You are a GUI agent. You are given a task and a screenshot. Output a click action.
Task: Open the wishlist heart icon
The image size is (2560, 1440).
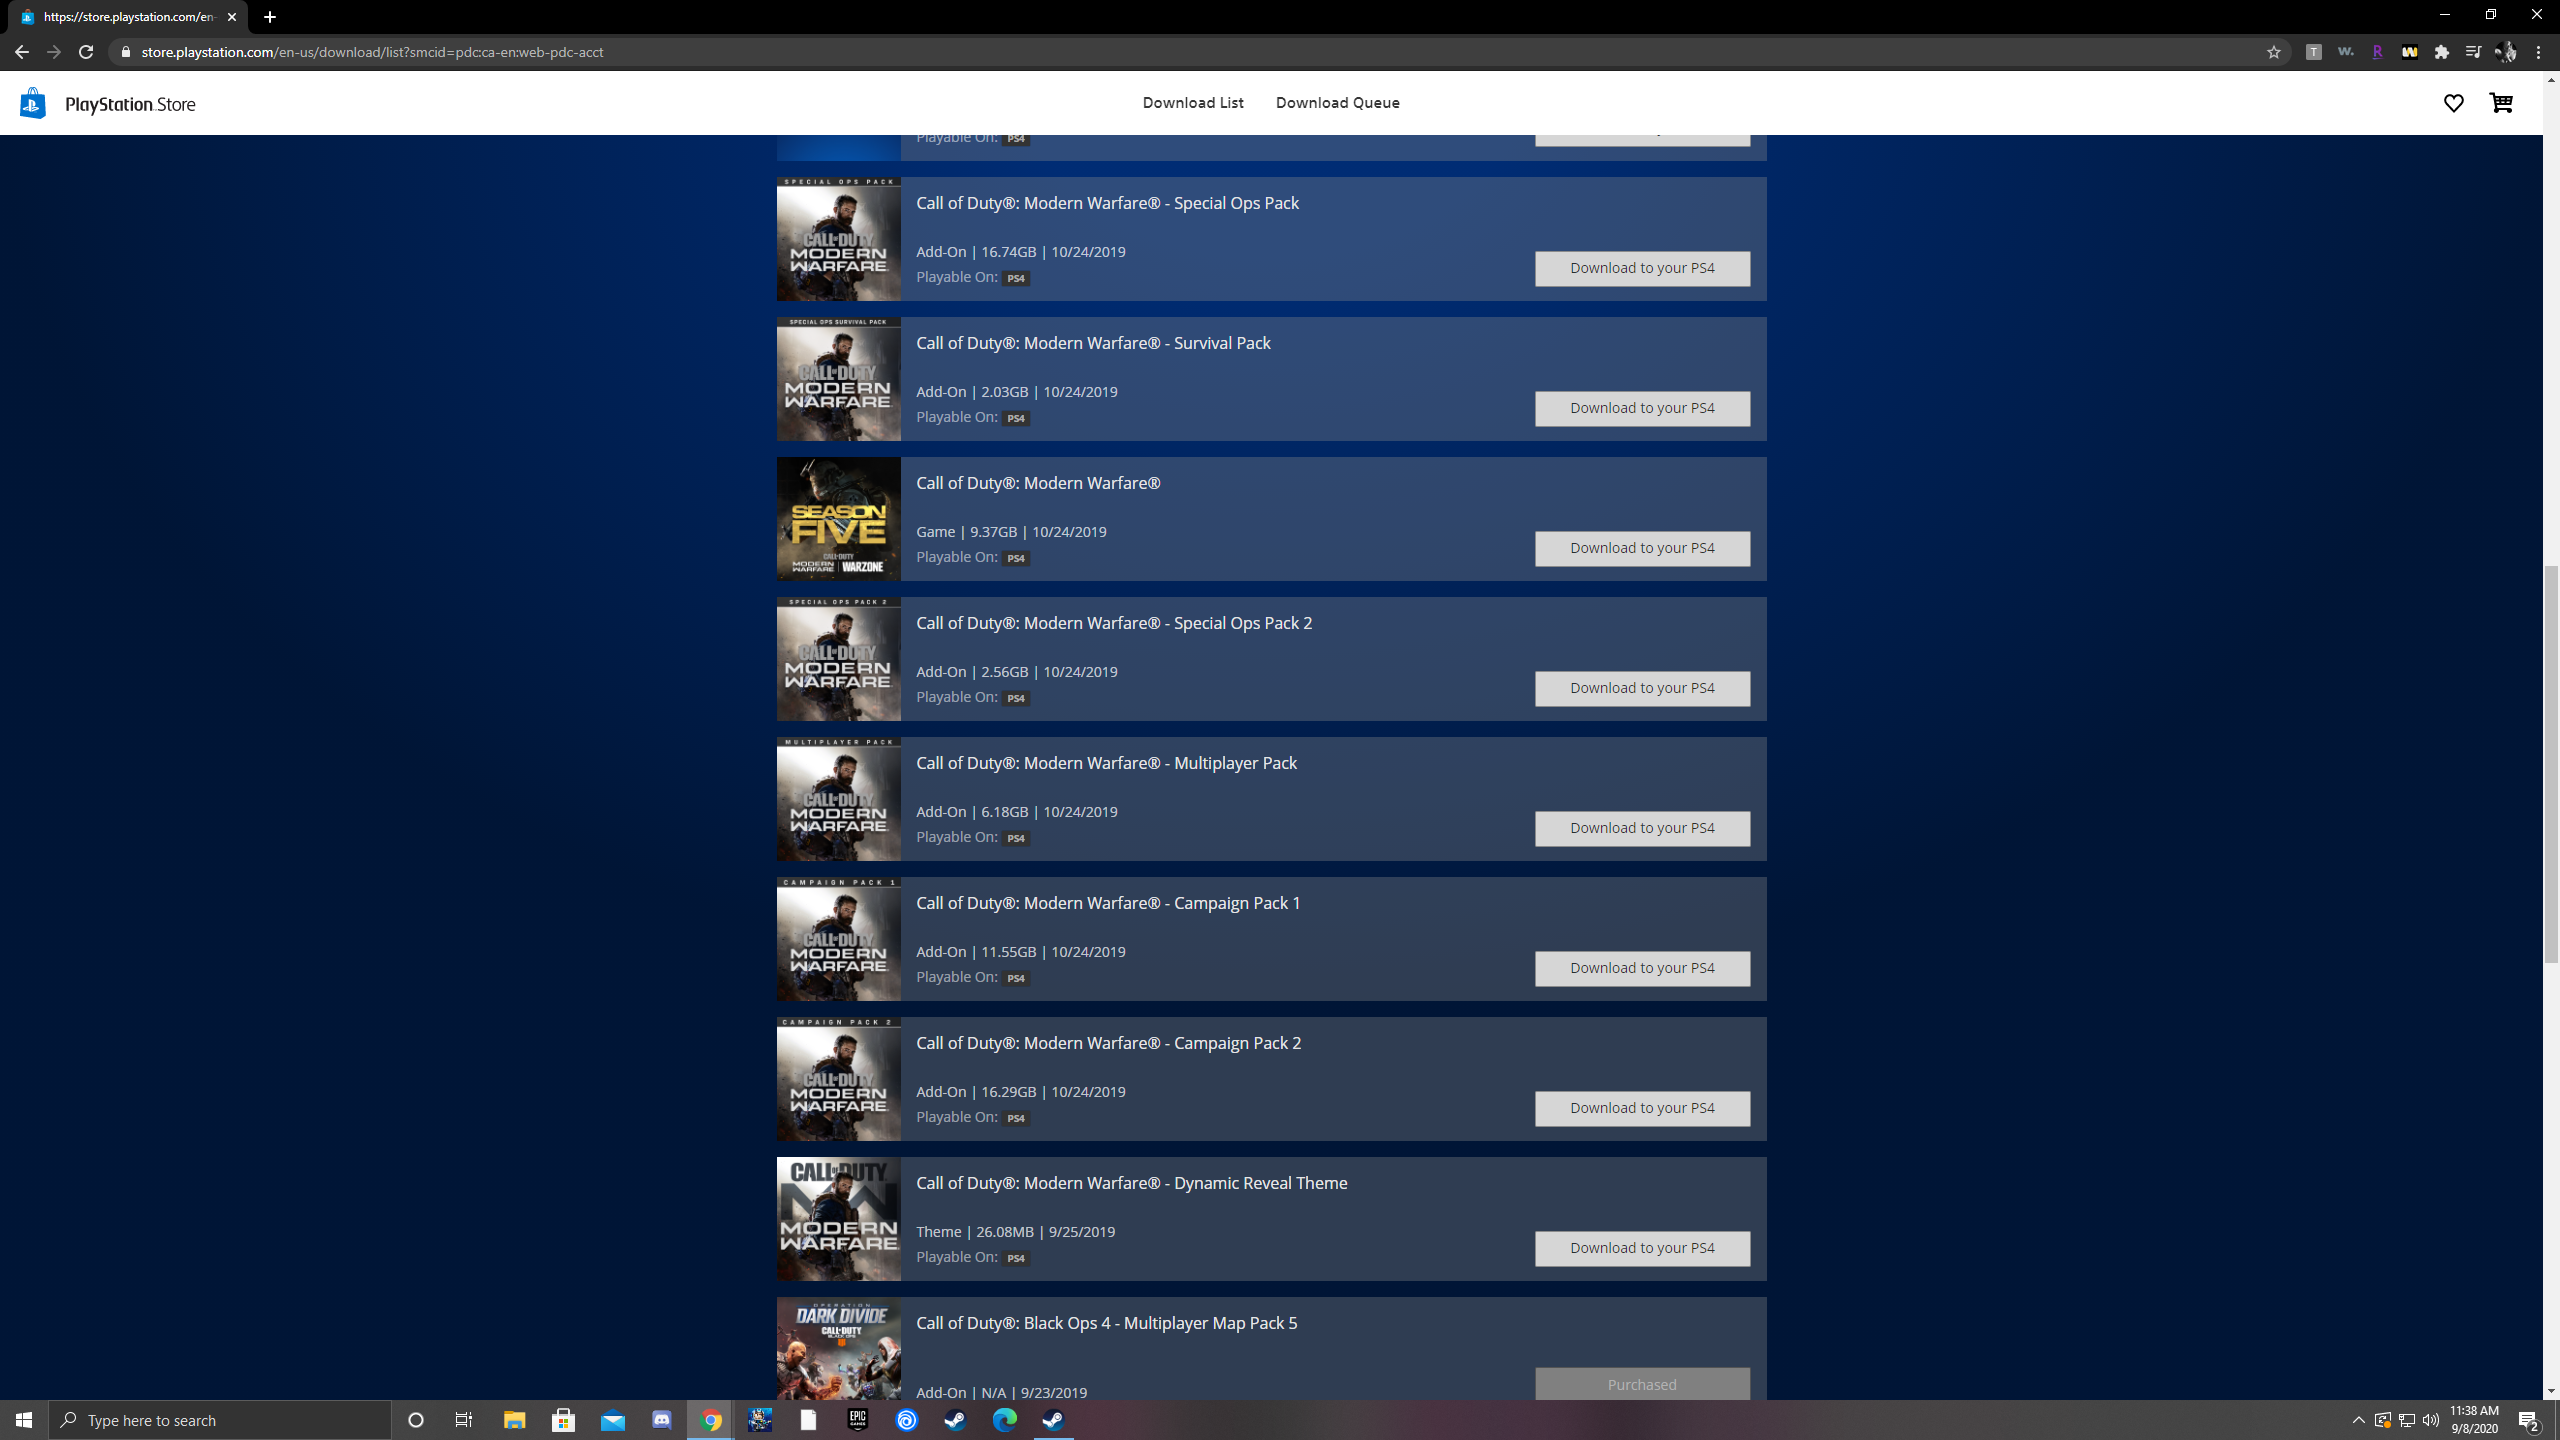(x=2455, y=104)
